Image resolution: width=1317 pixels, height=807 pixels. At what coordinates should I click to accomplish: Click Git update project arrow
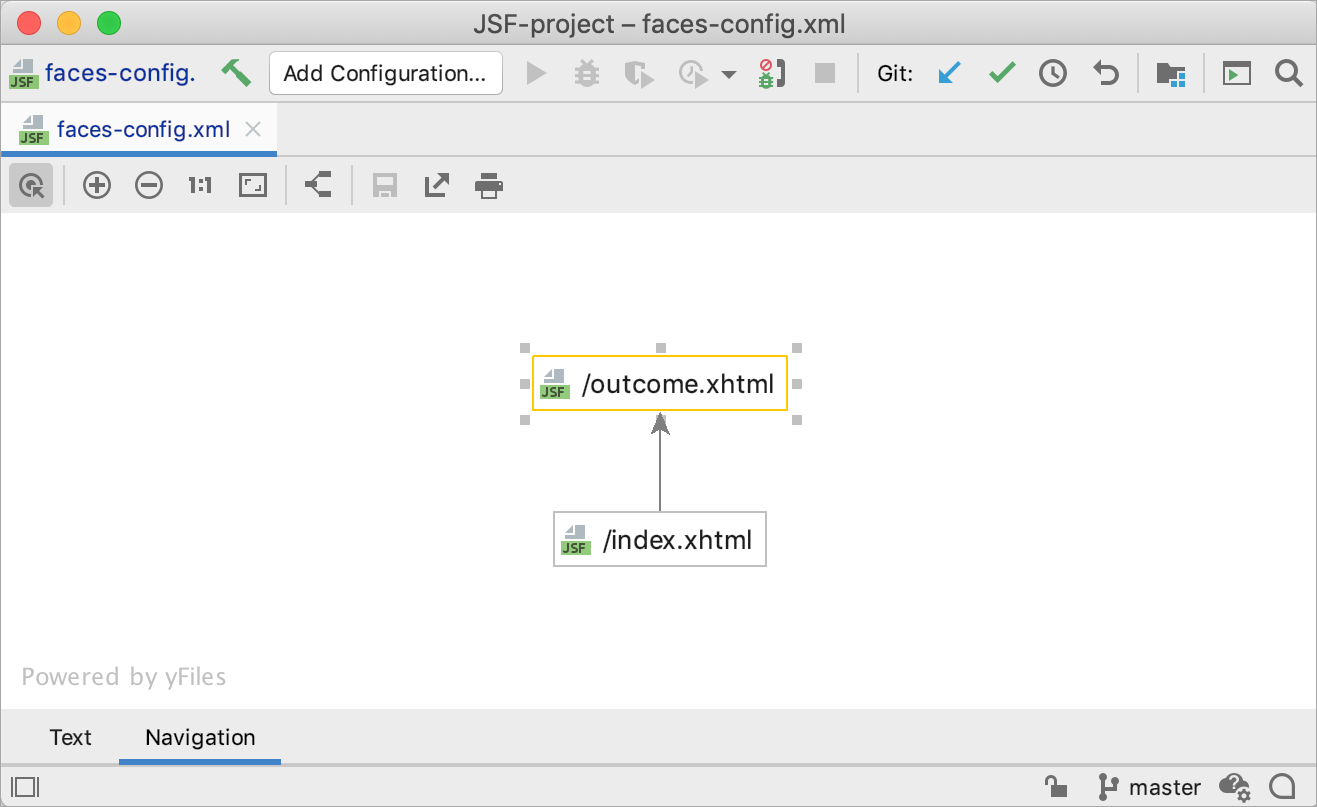tap(949, 73)
